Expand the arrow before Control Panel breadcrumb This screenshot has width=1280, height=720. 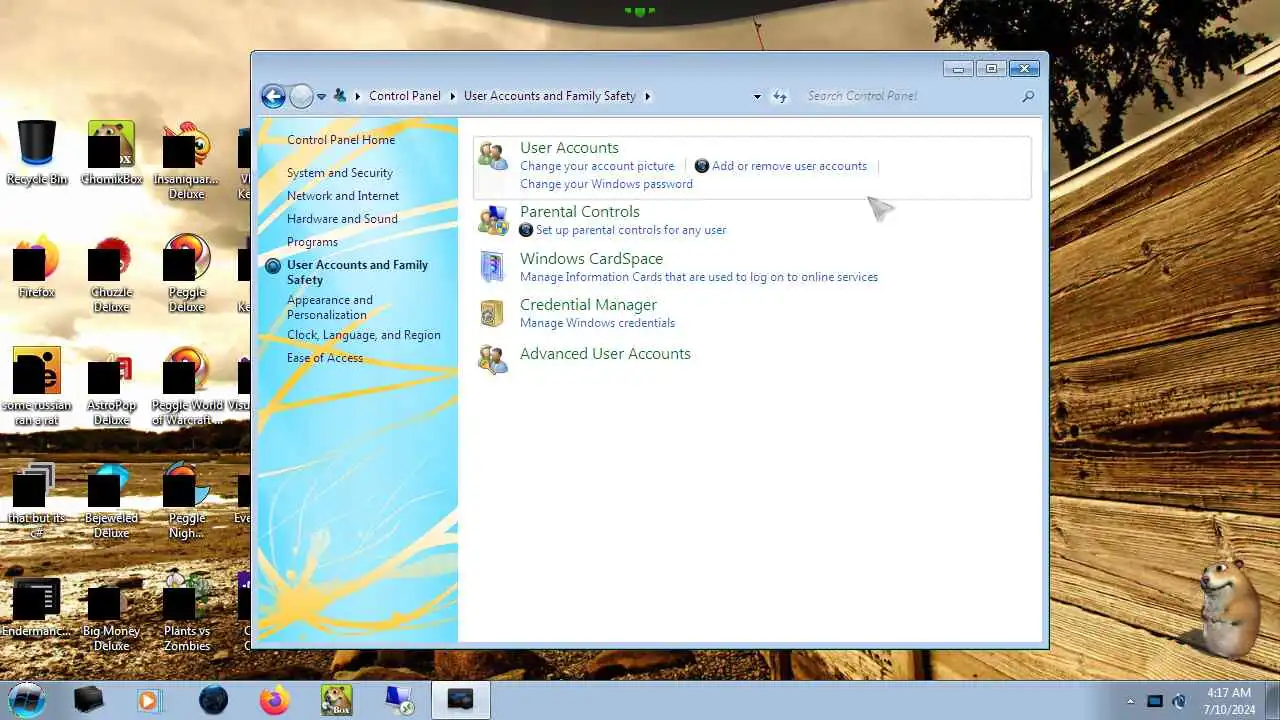[x=358, y=96]
